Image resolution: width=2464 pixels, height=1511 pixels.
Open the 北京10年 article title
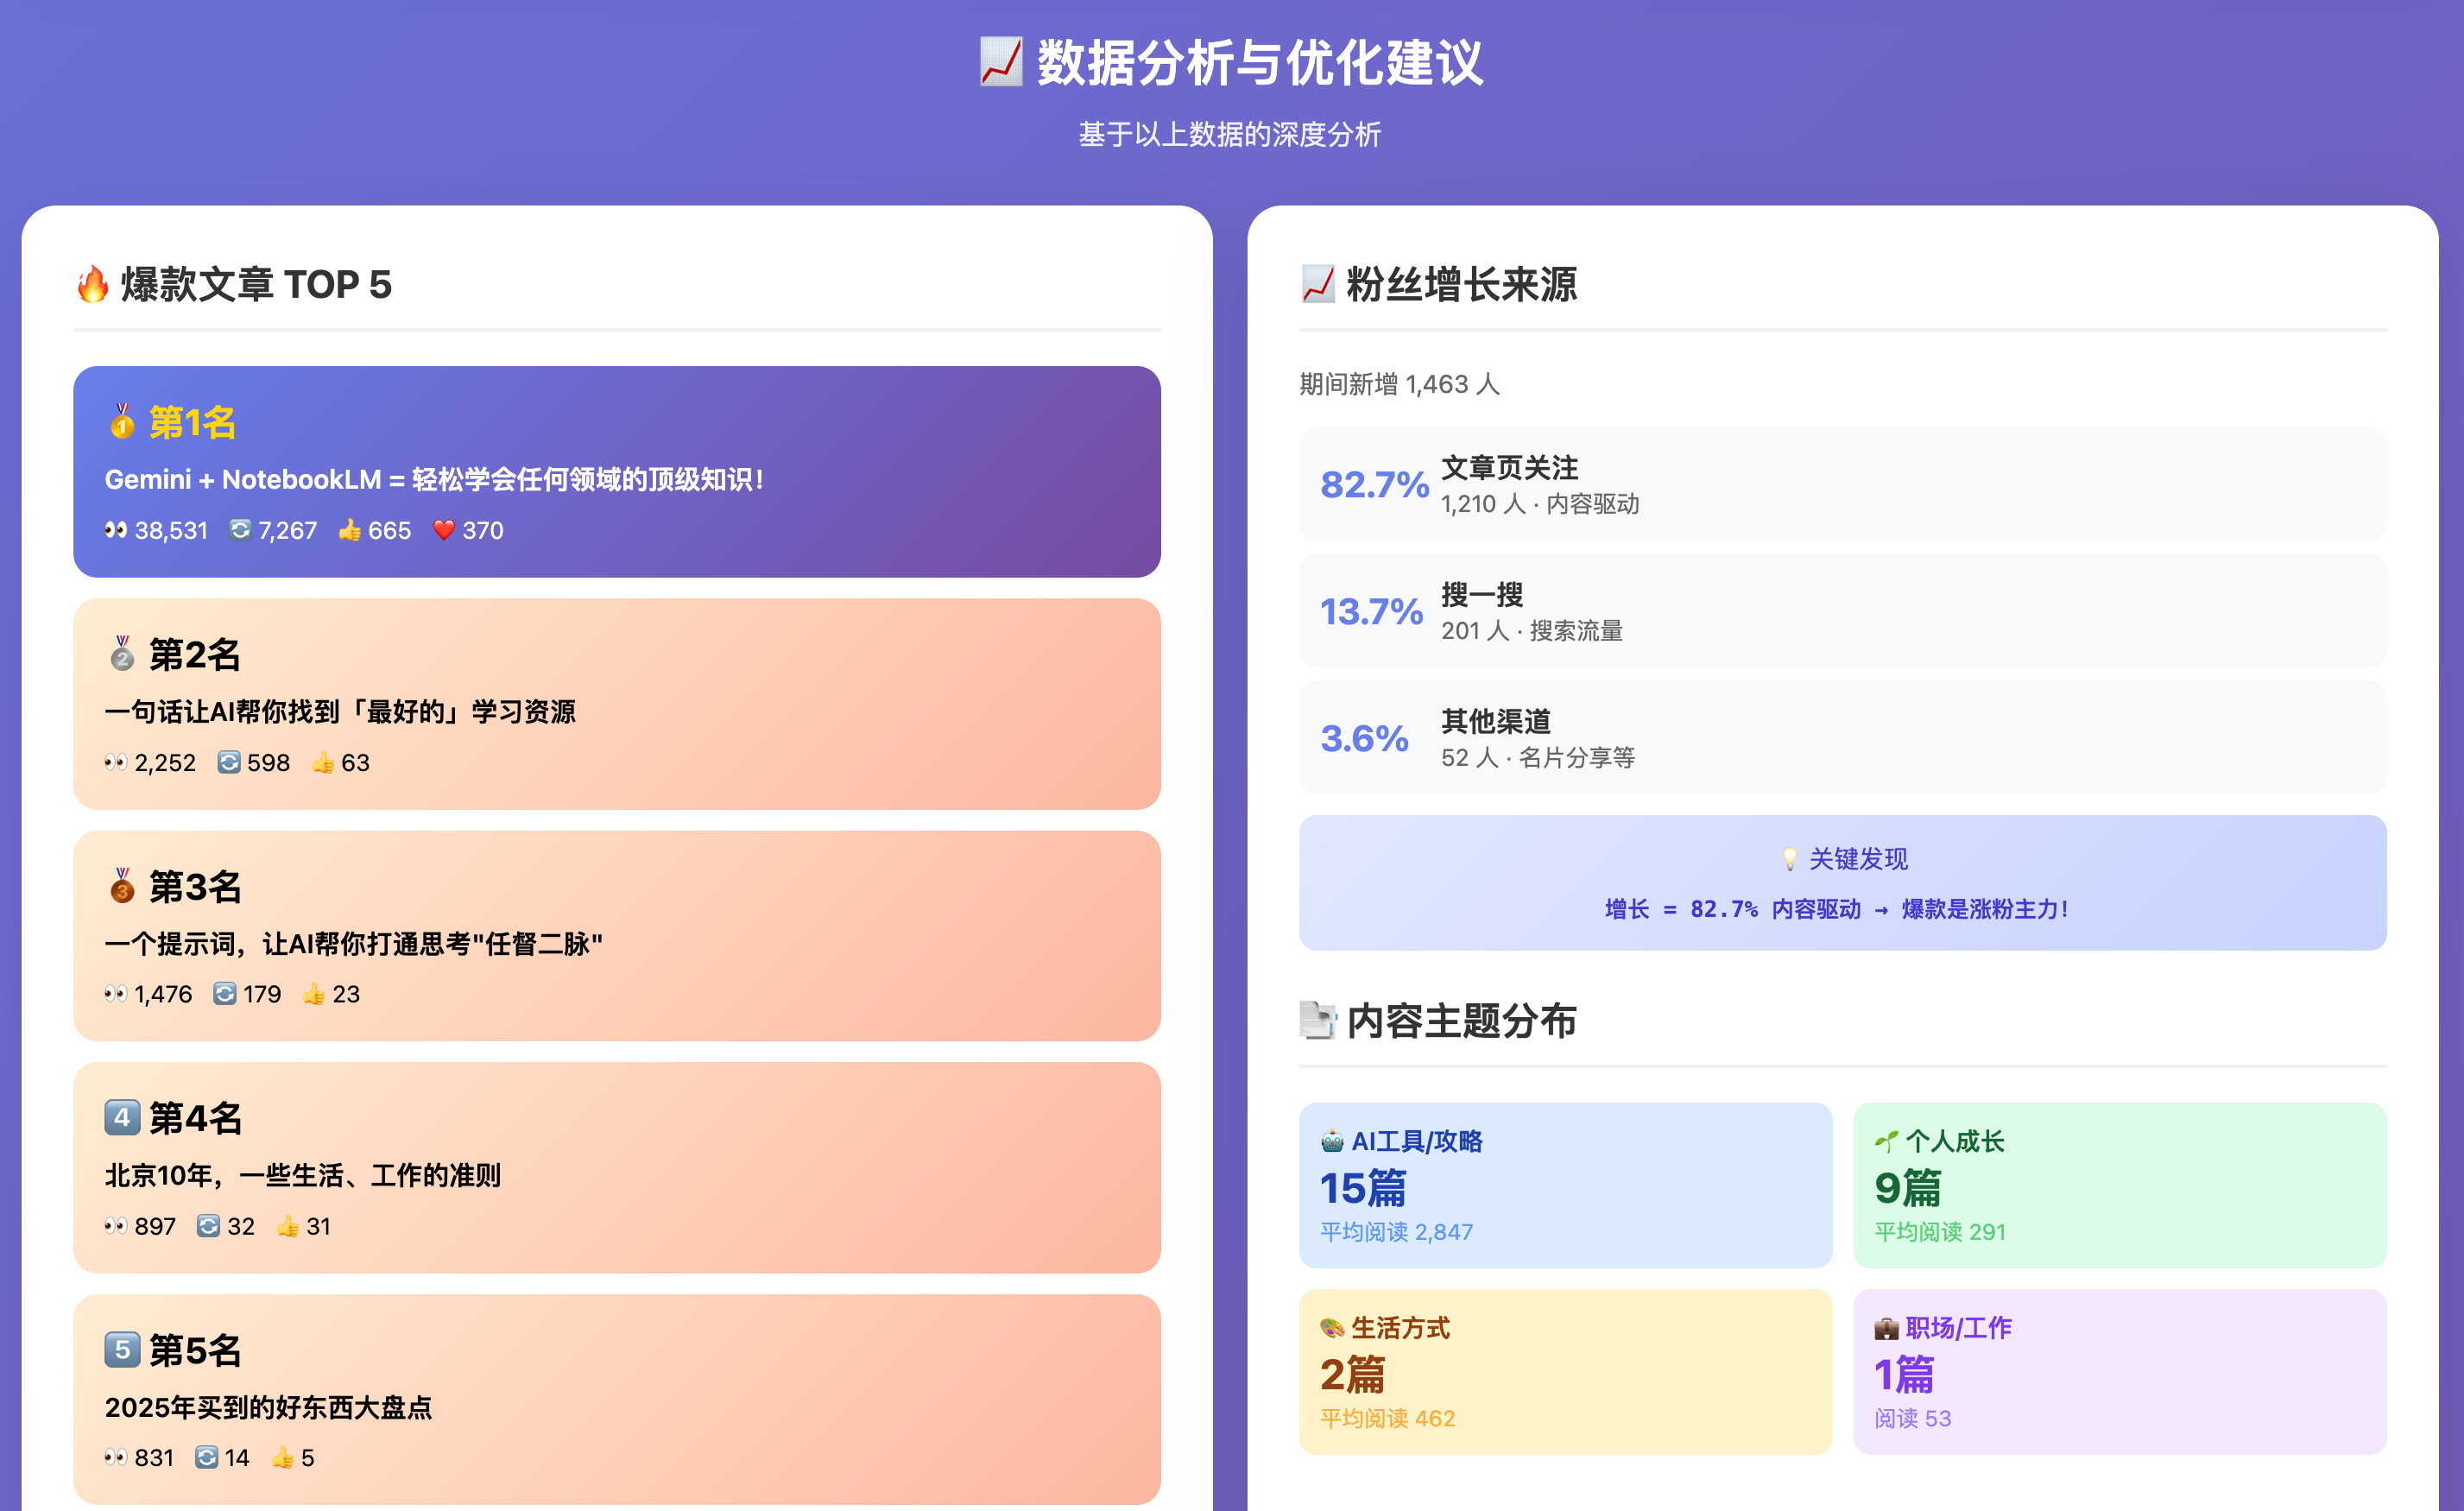point(303,1175)
